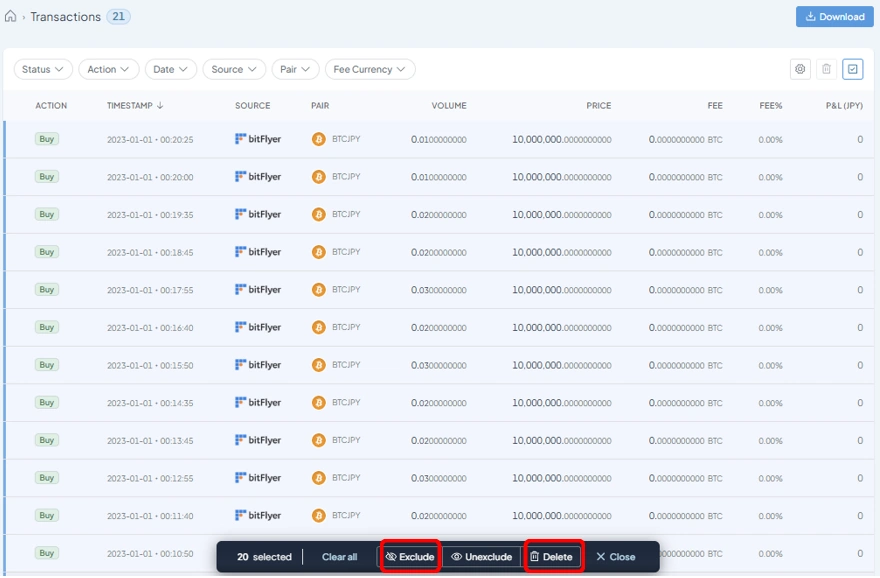Screen dimensions: 880x578
Task: Click bitFlyer logo in 00:14:35 row
Action: 258,402
